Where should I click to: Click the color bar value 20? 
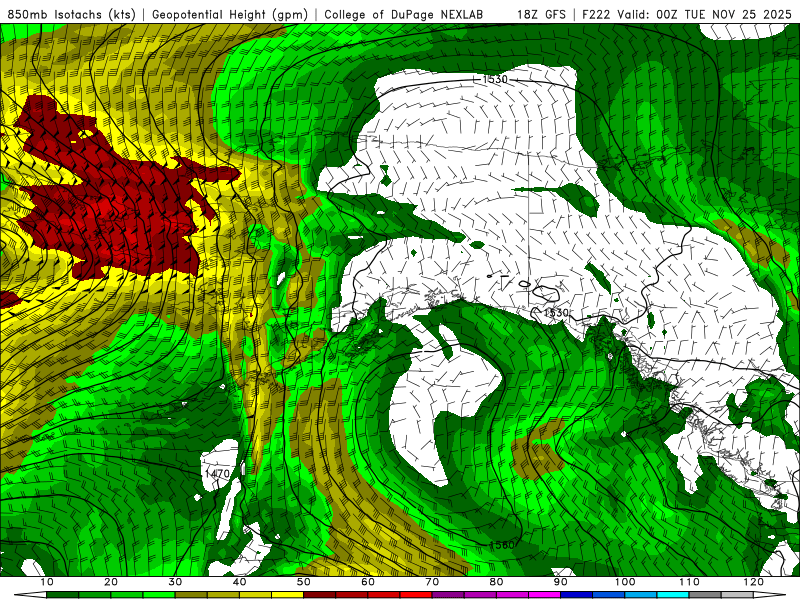pos(111,582)
